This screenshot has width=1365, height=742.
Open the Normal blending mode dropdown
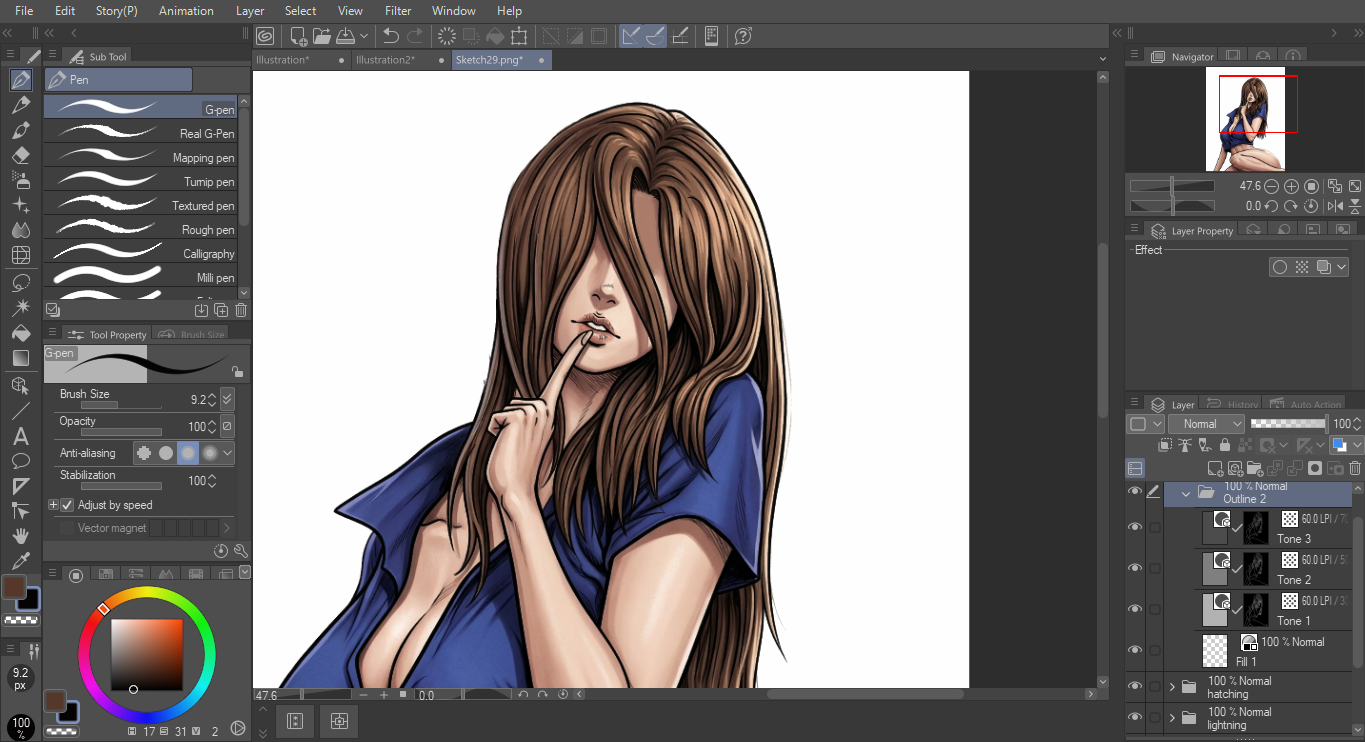pos(1206,424)
